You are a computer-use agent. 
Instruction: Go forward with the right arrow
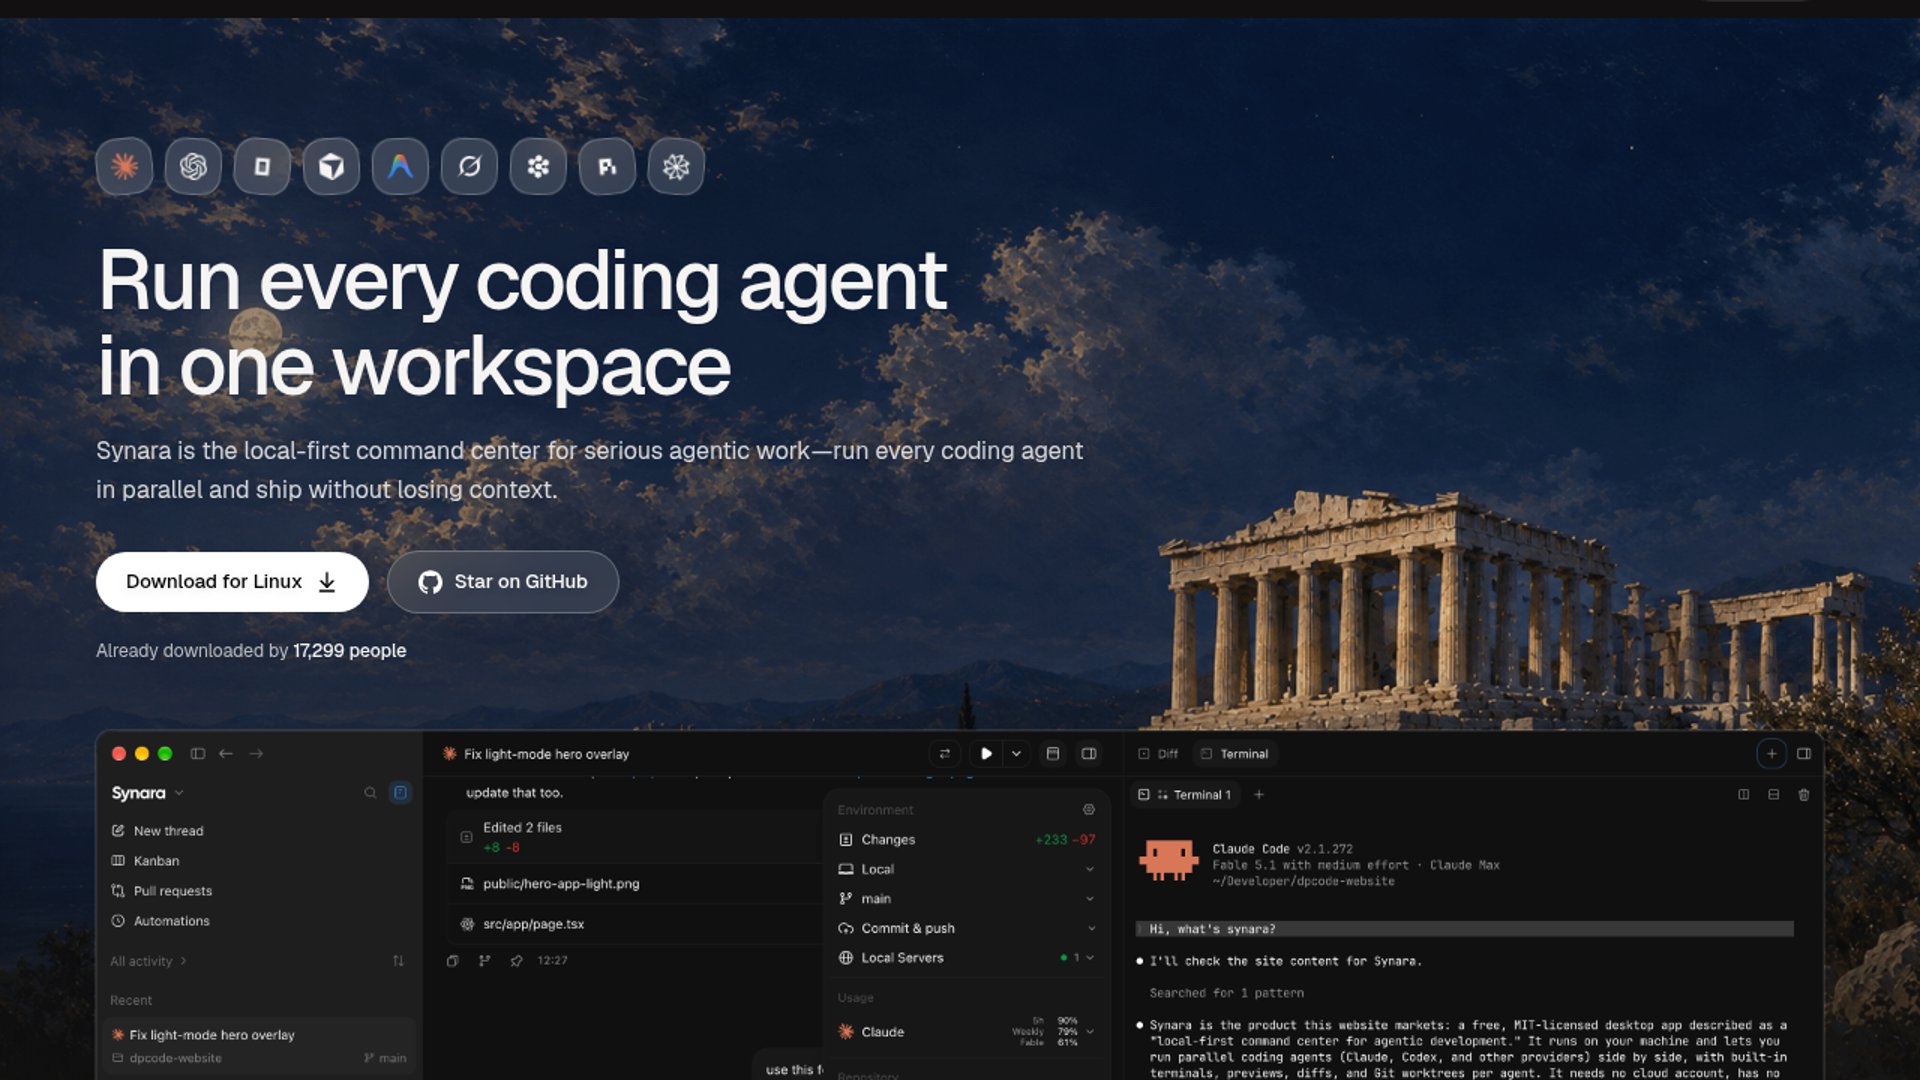(256, 754)
